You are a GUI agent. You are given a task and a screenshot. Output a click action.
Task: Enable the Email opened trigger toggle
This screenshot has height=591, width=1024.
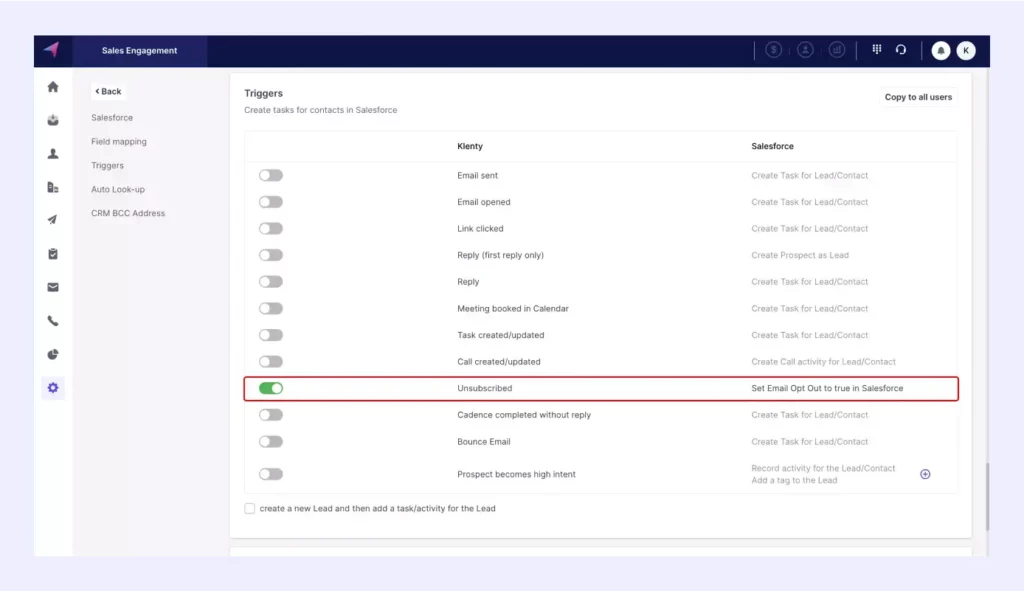click(270, 202)
